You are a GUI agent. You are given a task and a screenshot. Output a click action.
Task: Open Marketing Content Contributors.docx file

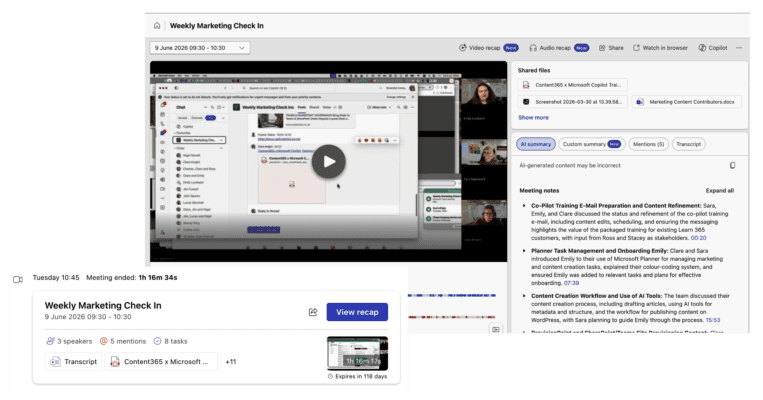point(687,102)
